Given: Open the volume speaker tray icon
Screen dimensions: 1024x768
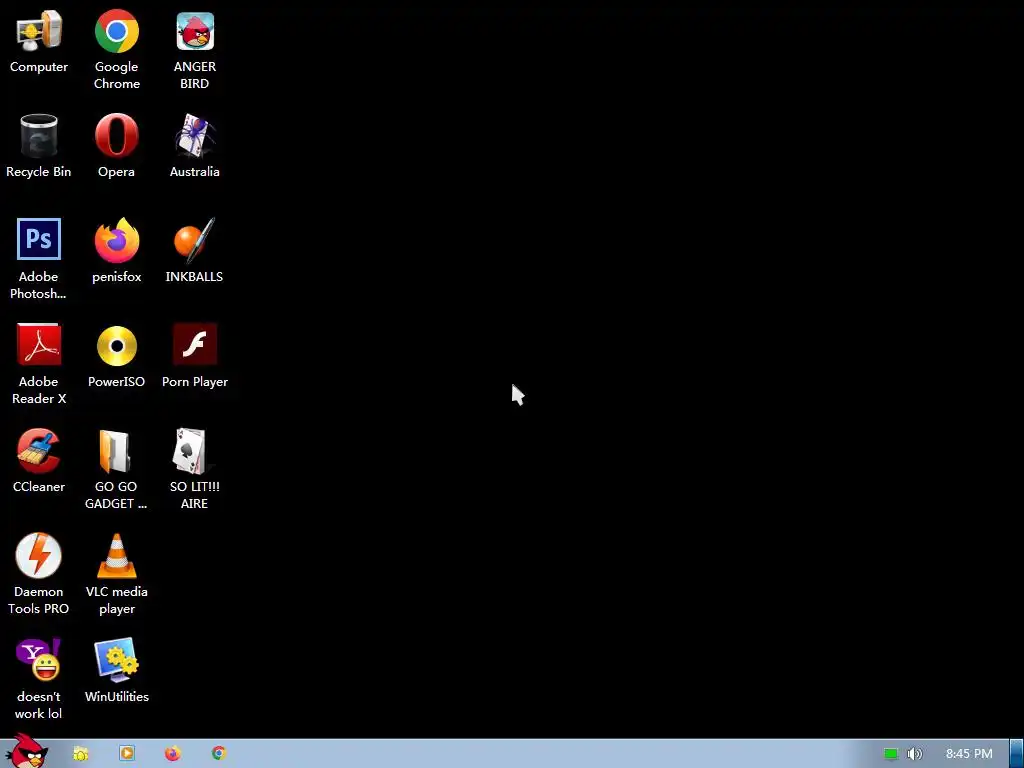Looking at the screenshot, I should point(915,754).
